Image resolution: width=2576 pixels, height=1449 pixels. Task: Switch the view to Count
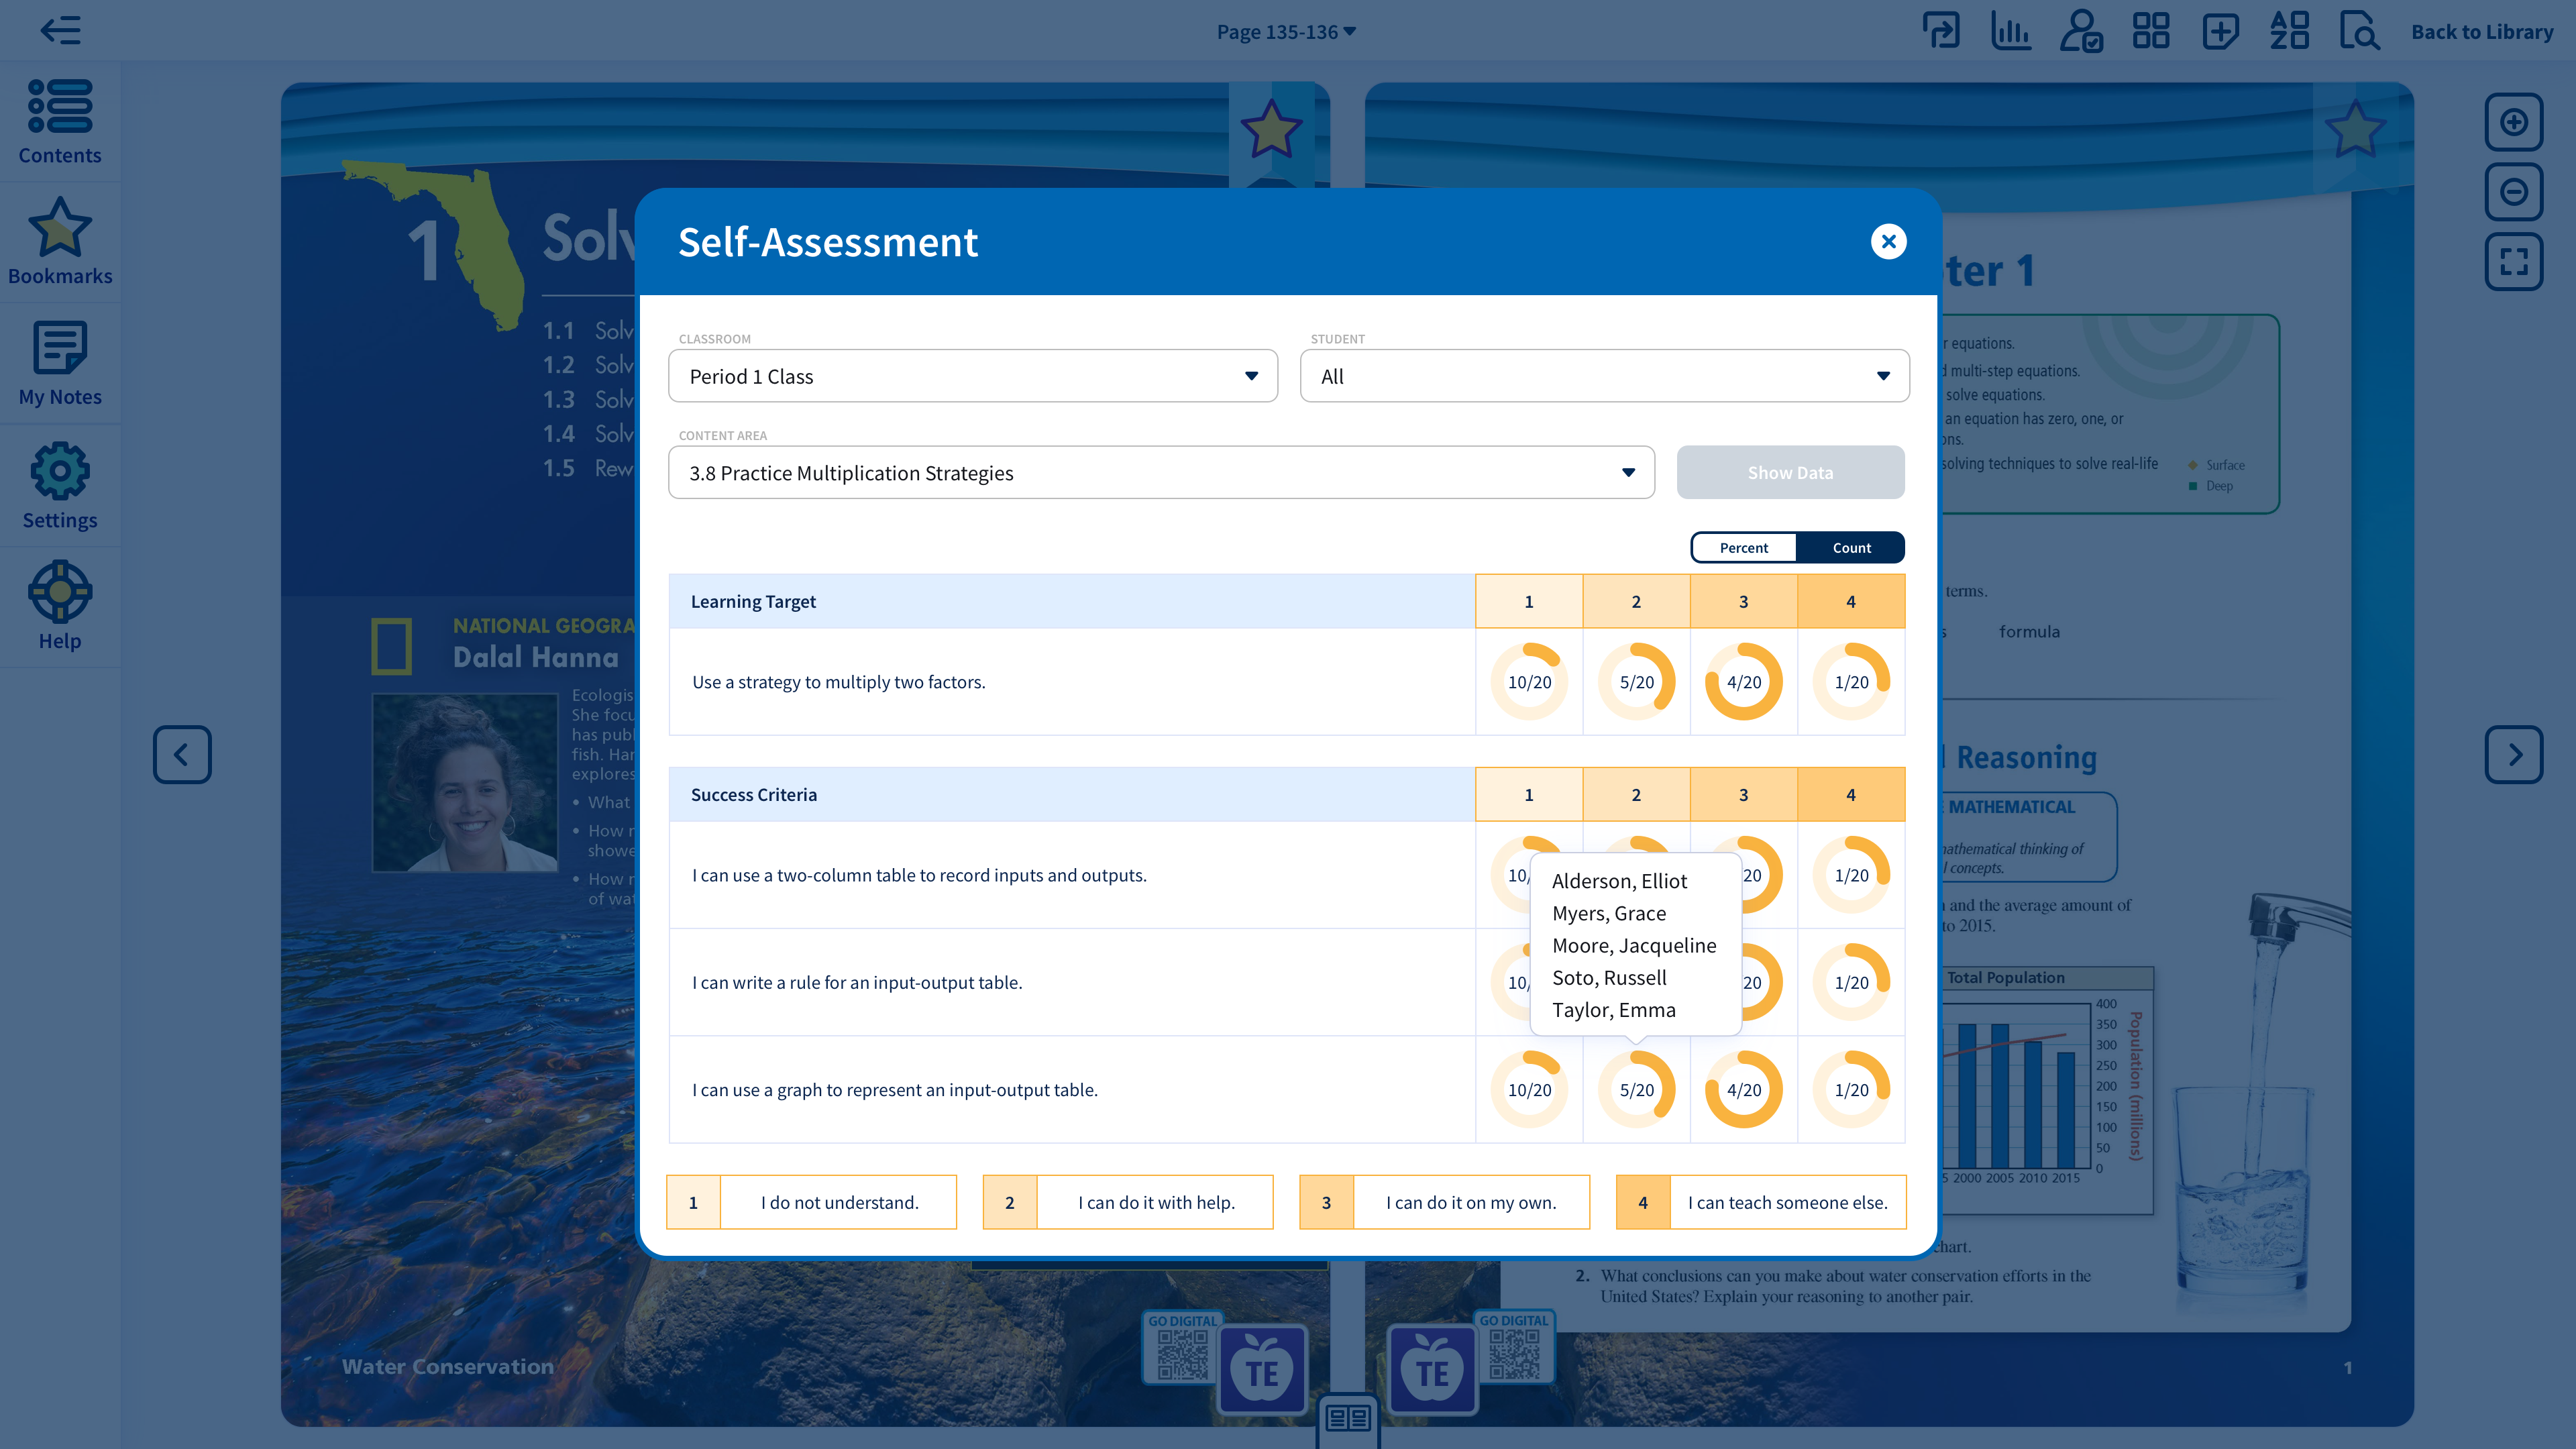pyautogui.click(x=1851, y=548)
